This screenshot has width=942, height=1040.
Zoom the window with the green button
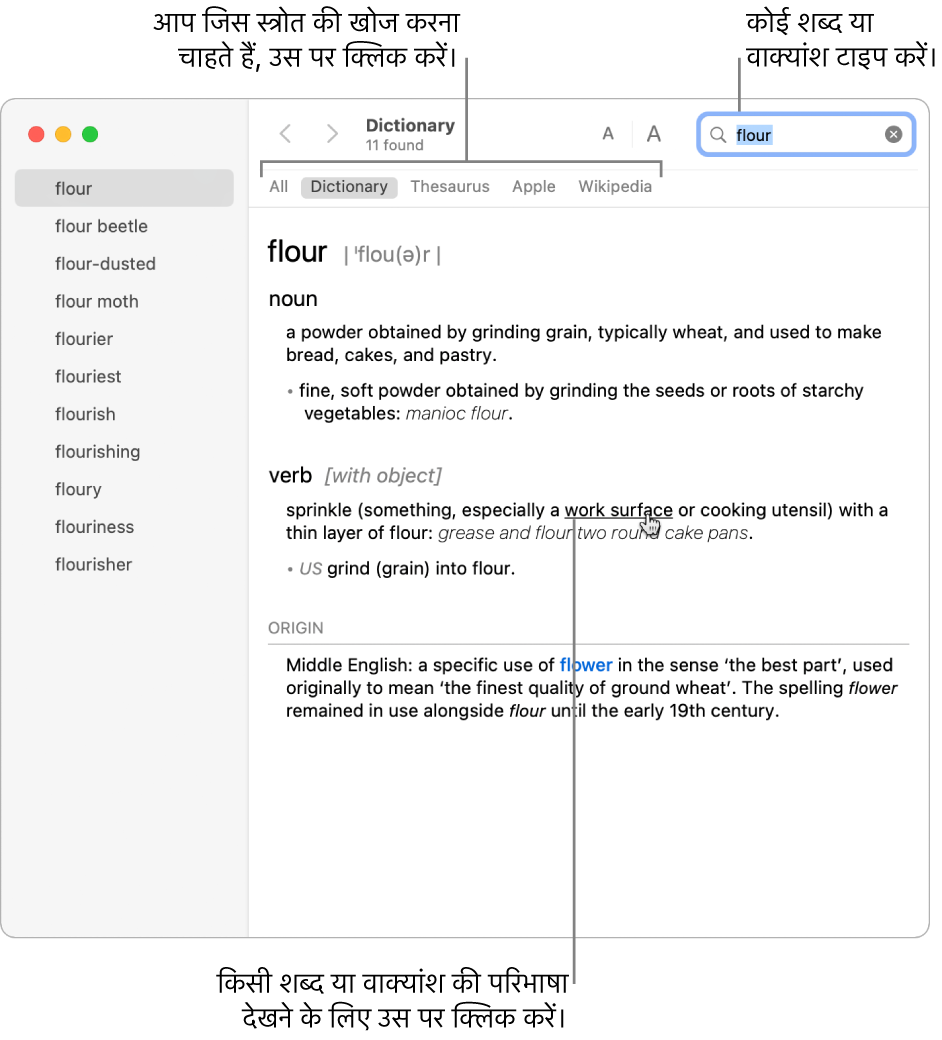point(90,135)
